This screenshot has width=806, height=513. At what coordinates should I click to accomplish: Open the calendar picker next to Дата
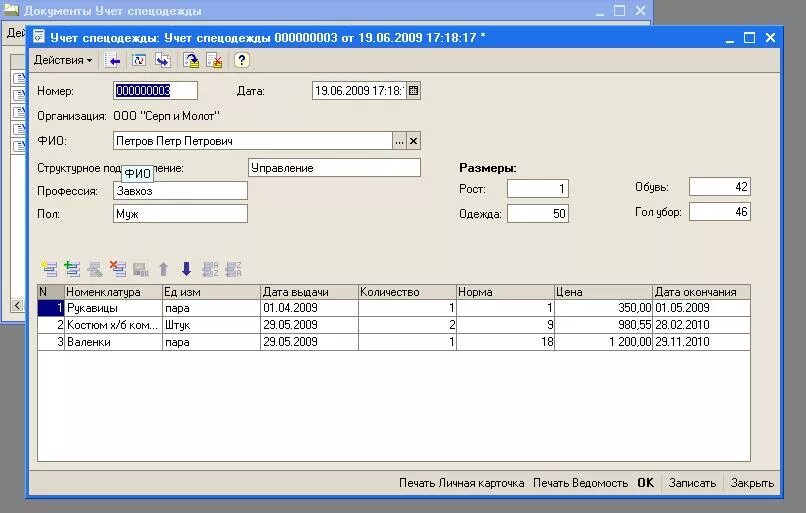click(413, 91)
